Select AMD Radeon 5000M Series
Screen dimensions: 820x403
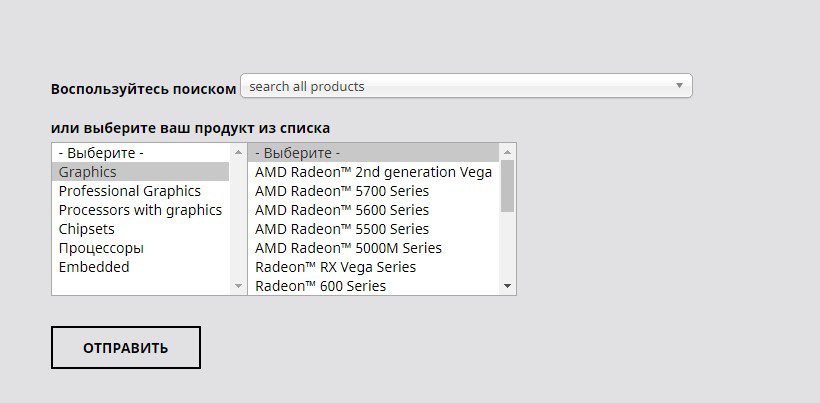[x=373, y=248]
